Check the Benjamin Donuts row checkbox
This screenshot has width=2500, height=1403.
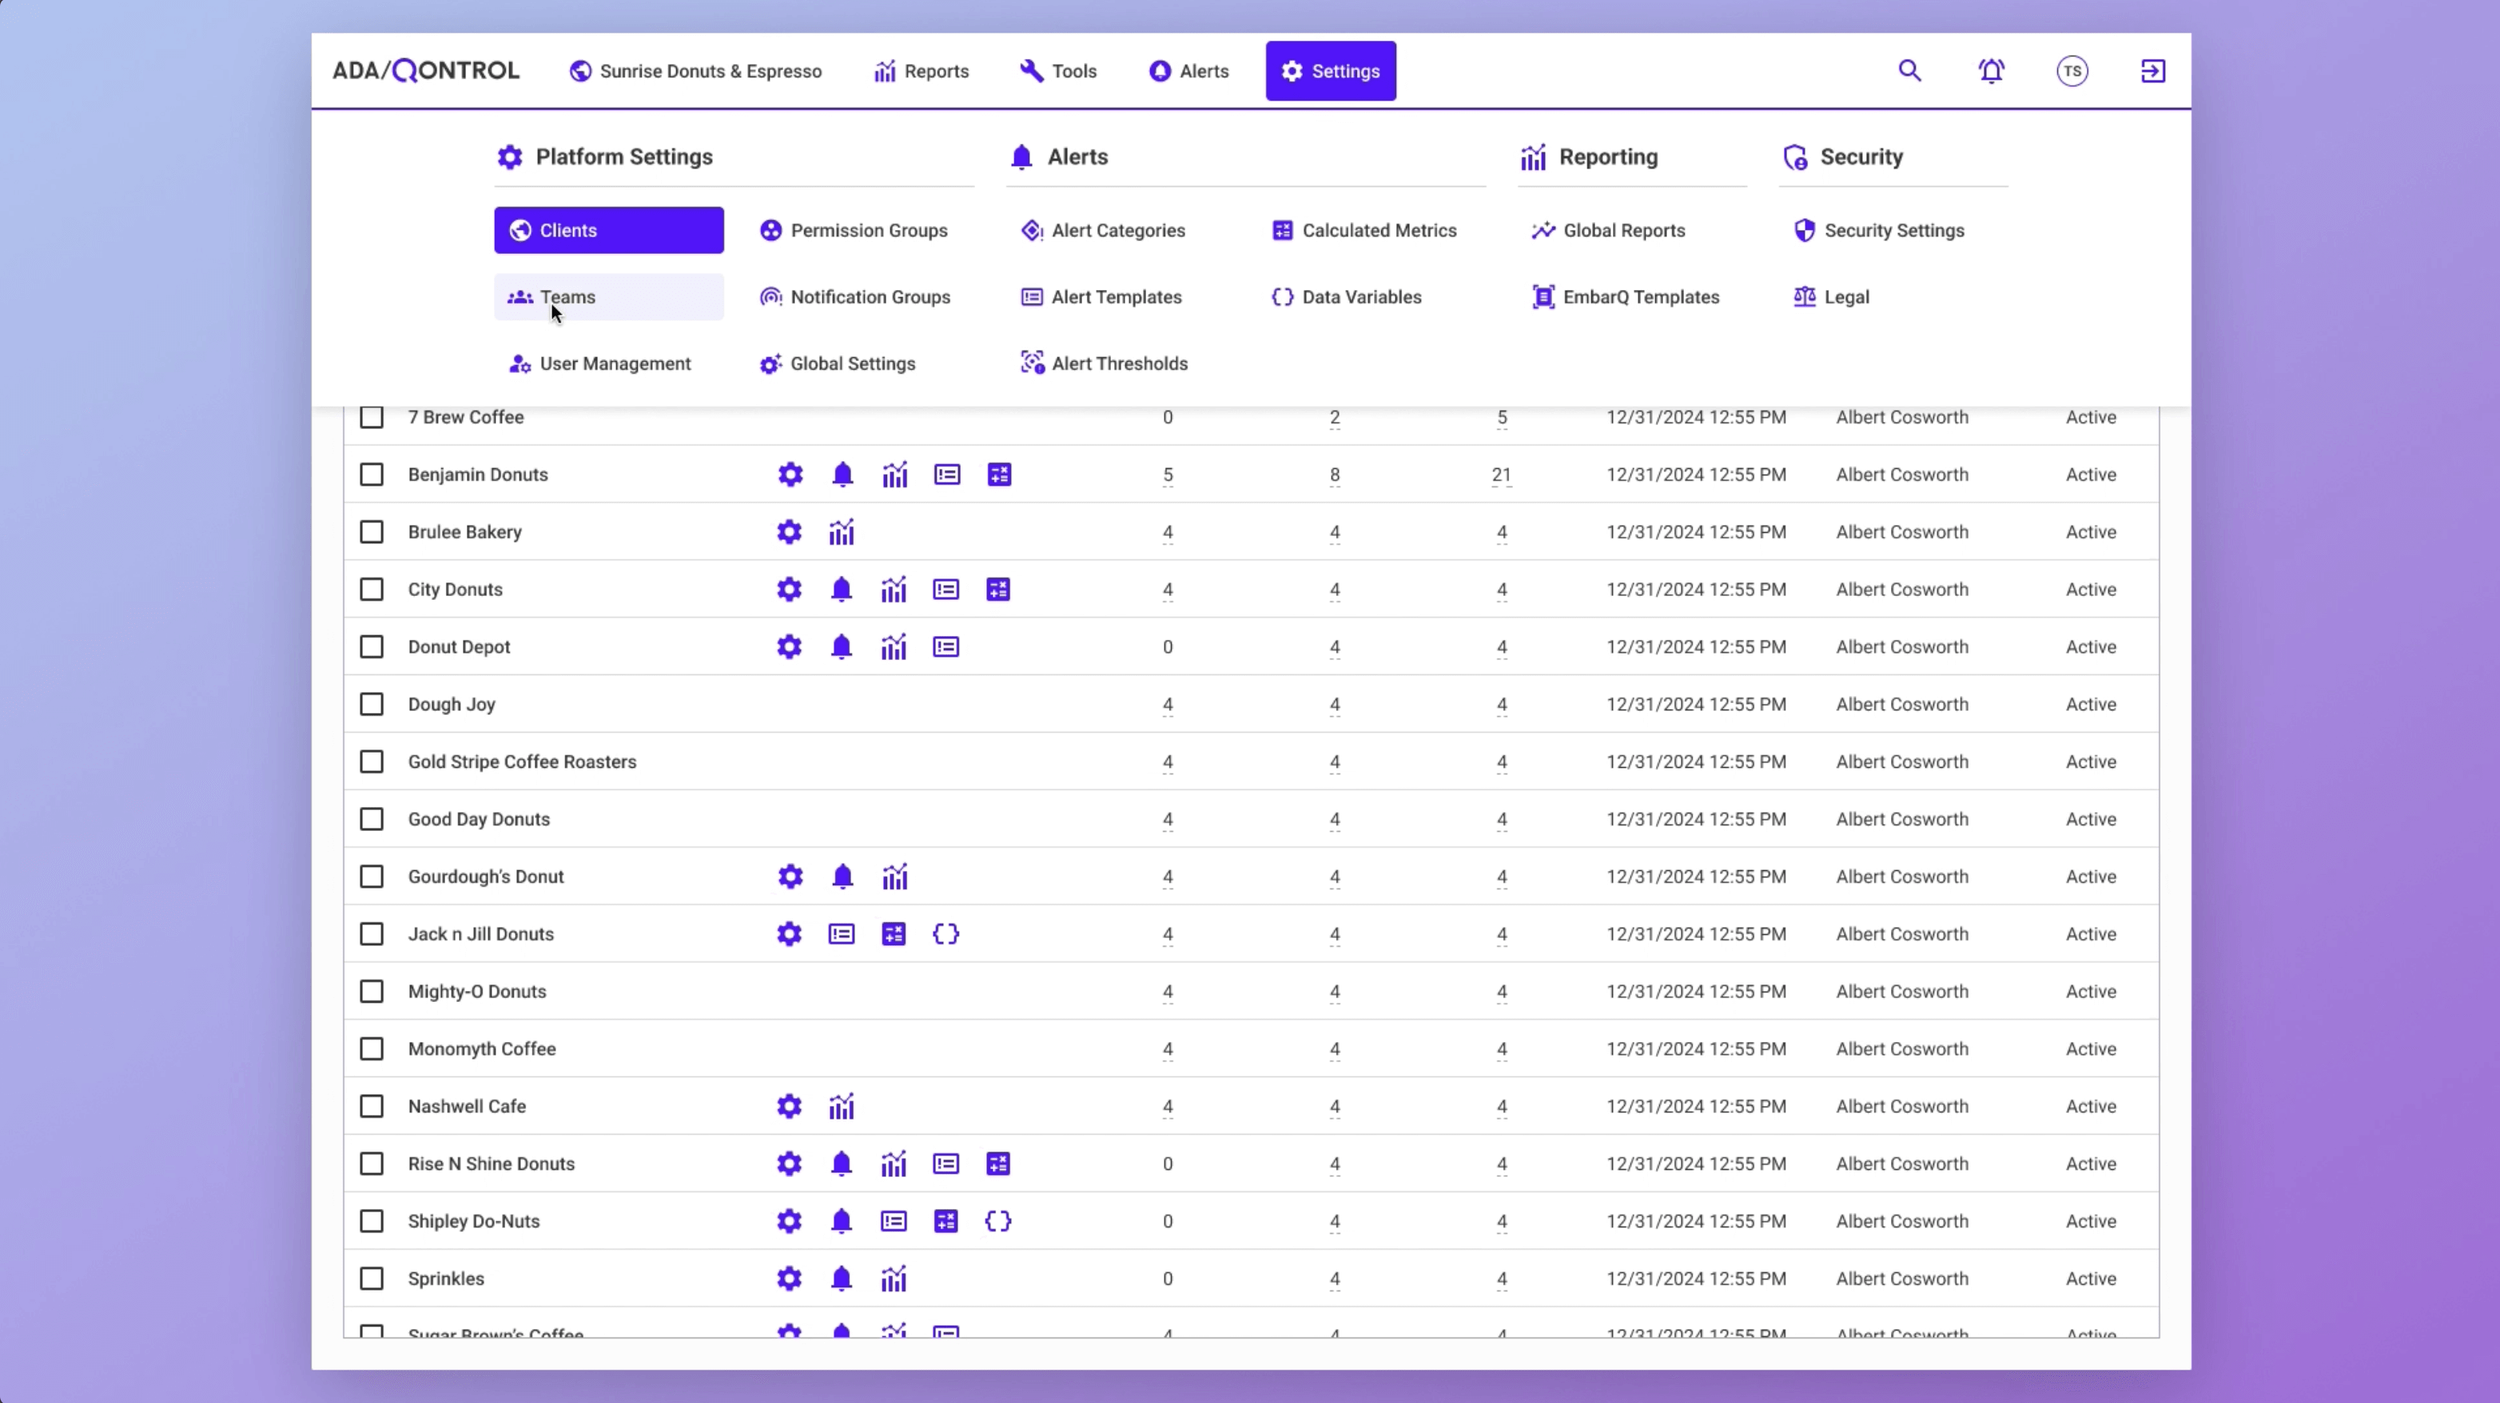point(372,475)
